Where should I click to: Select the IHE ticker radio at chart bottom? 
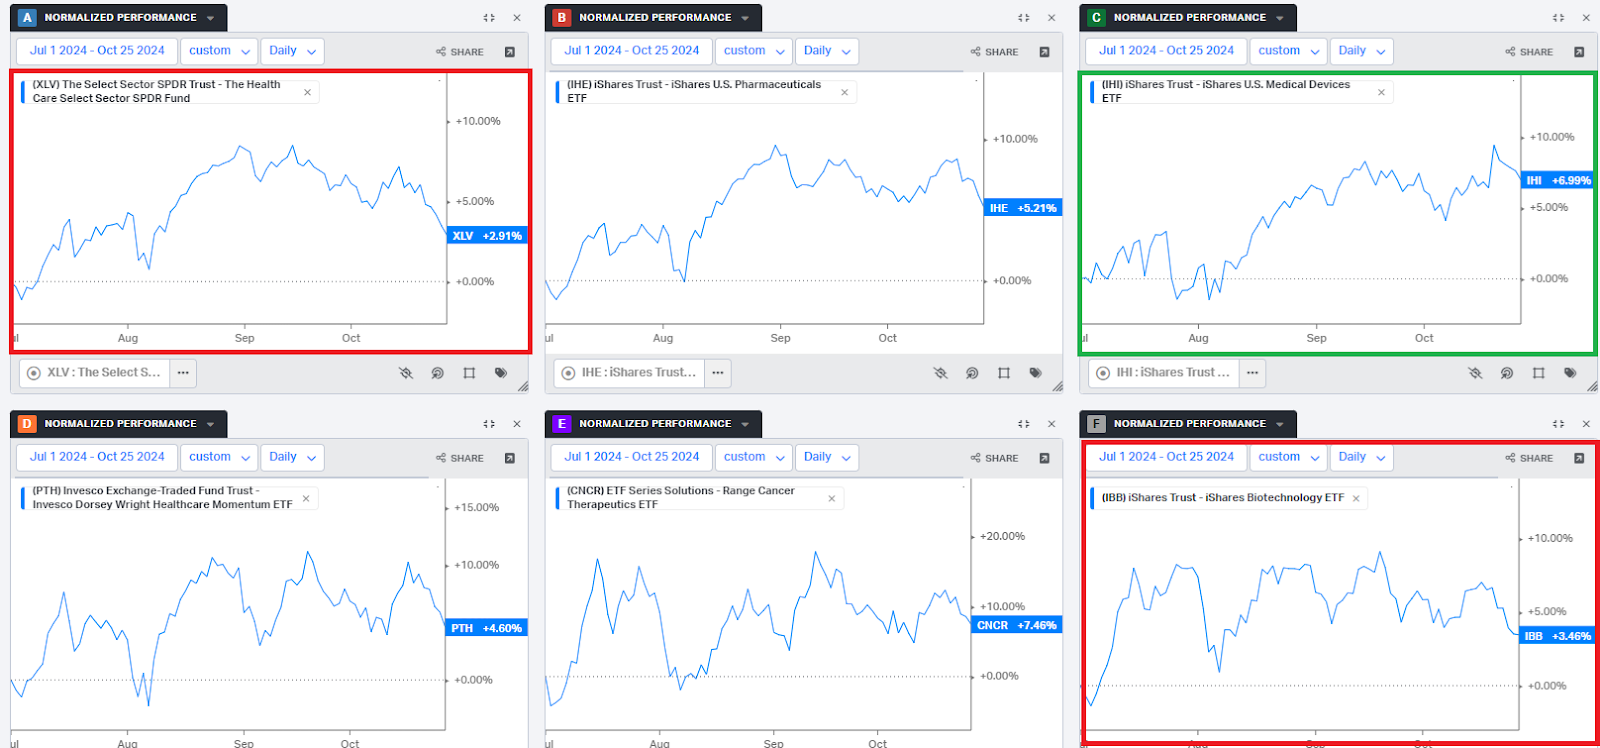(x=569, y=373)
